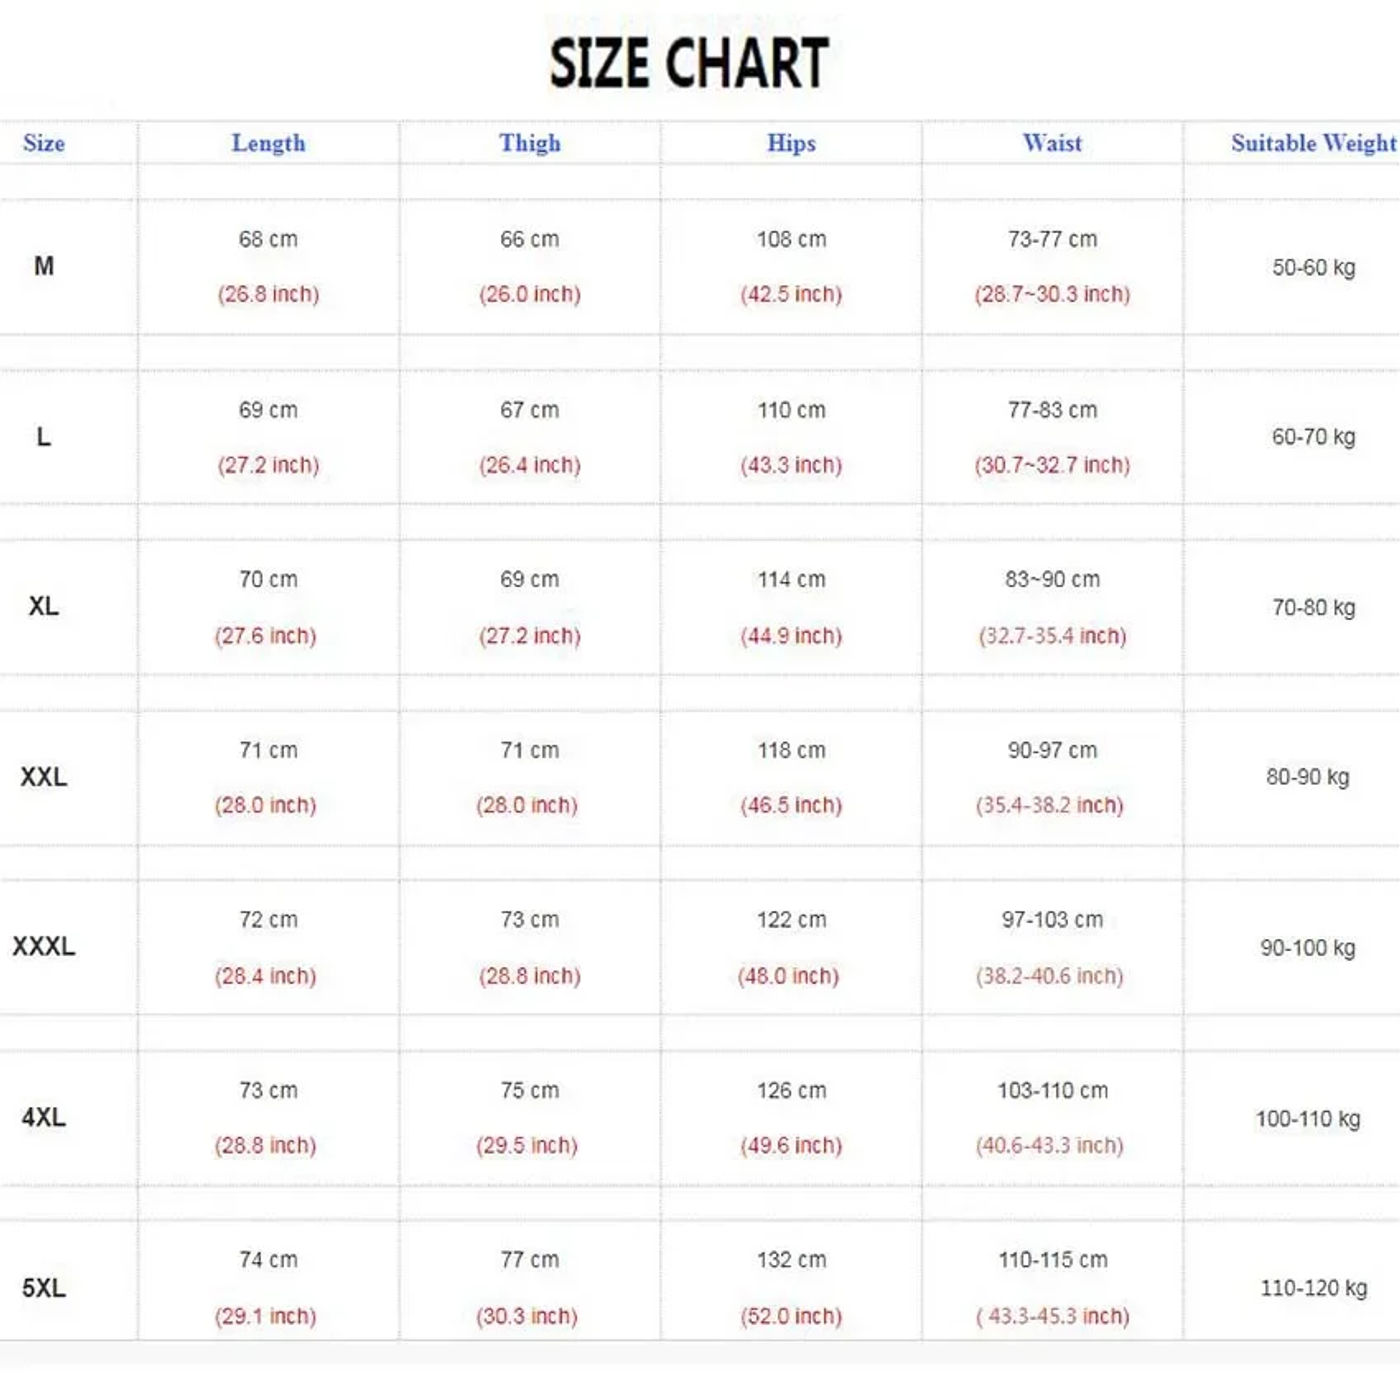The image size is (1400, 1400).
Task: Select the XXXL size row label
Action: [44, 946]
